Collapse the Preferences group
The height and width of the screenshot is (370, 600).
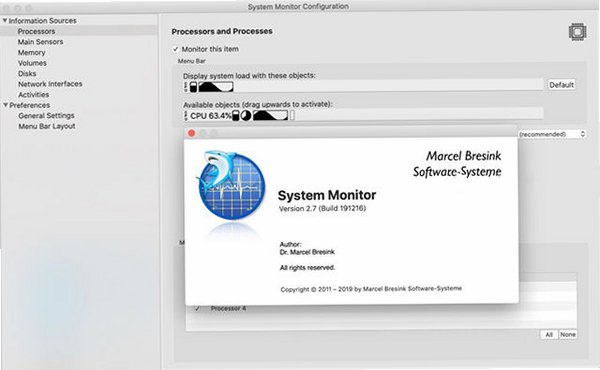coord(6,105)
